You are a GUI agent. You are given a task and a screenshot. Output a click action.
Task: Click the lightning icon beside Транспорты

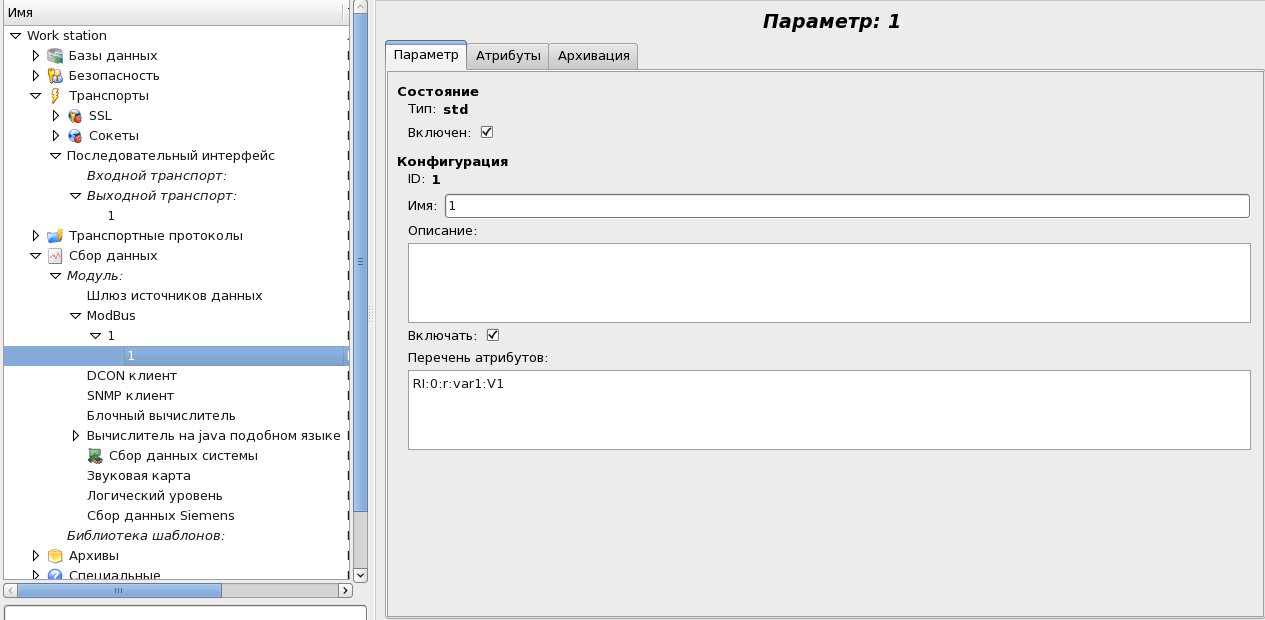[x=55, y=96]
